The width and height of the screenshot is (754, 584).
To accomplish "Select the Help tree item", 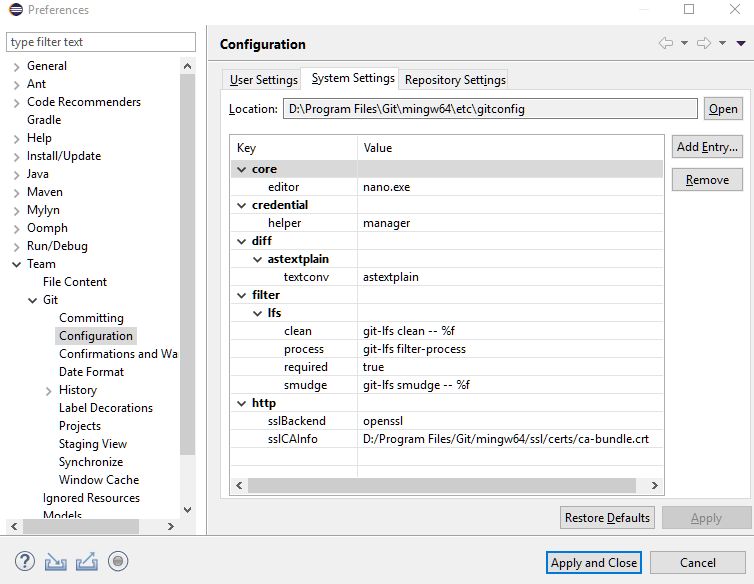I will pos(39,138).
